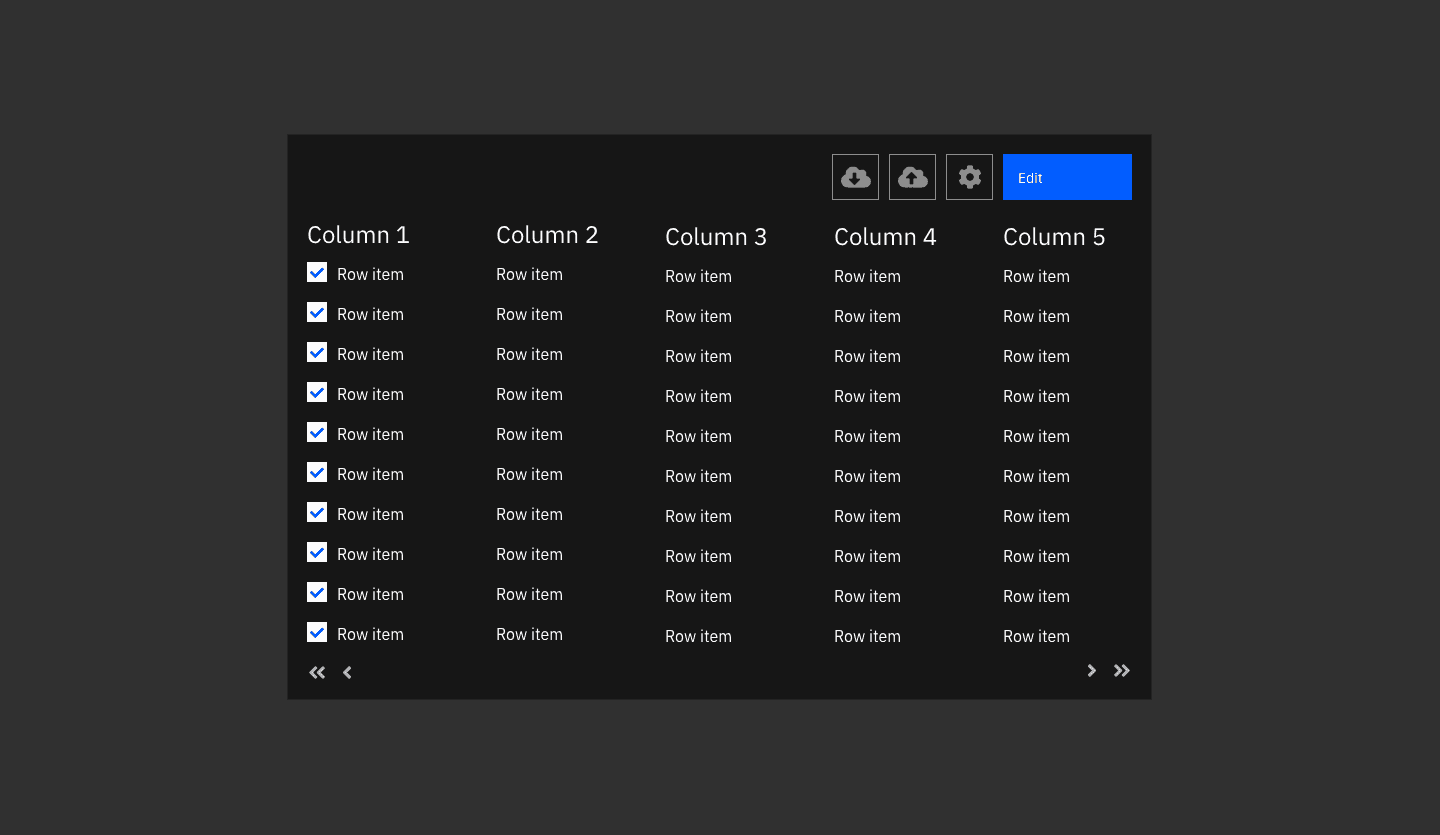Go to next page with right chevron
Image resolution: width=1440 pixels, height=835 pixels.
pyautogui.click(x=1092, y=671)
